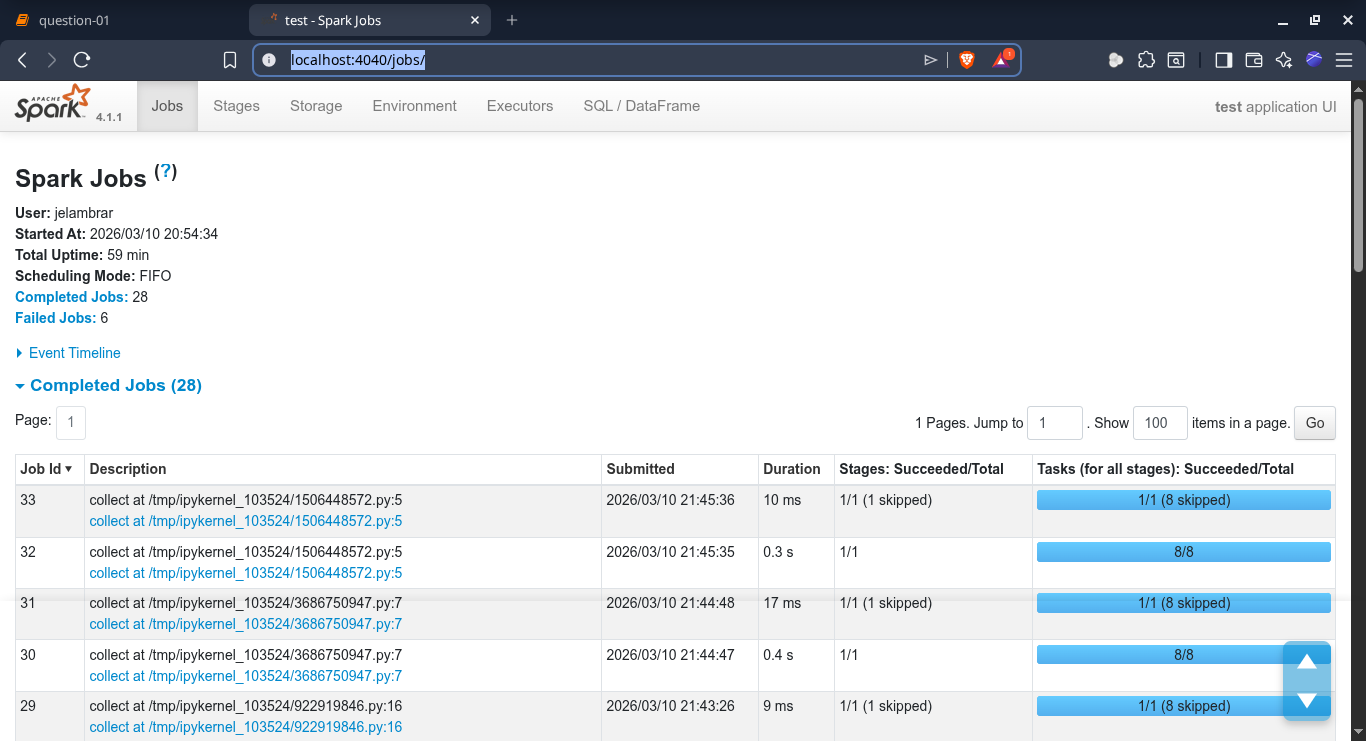Open Brave Shields lion icon
This screenshot has width=1366, height=741.
(967, 60)
